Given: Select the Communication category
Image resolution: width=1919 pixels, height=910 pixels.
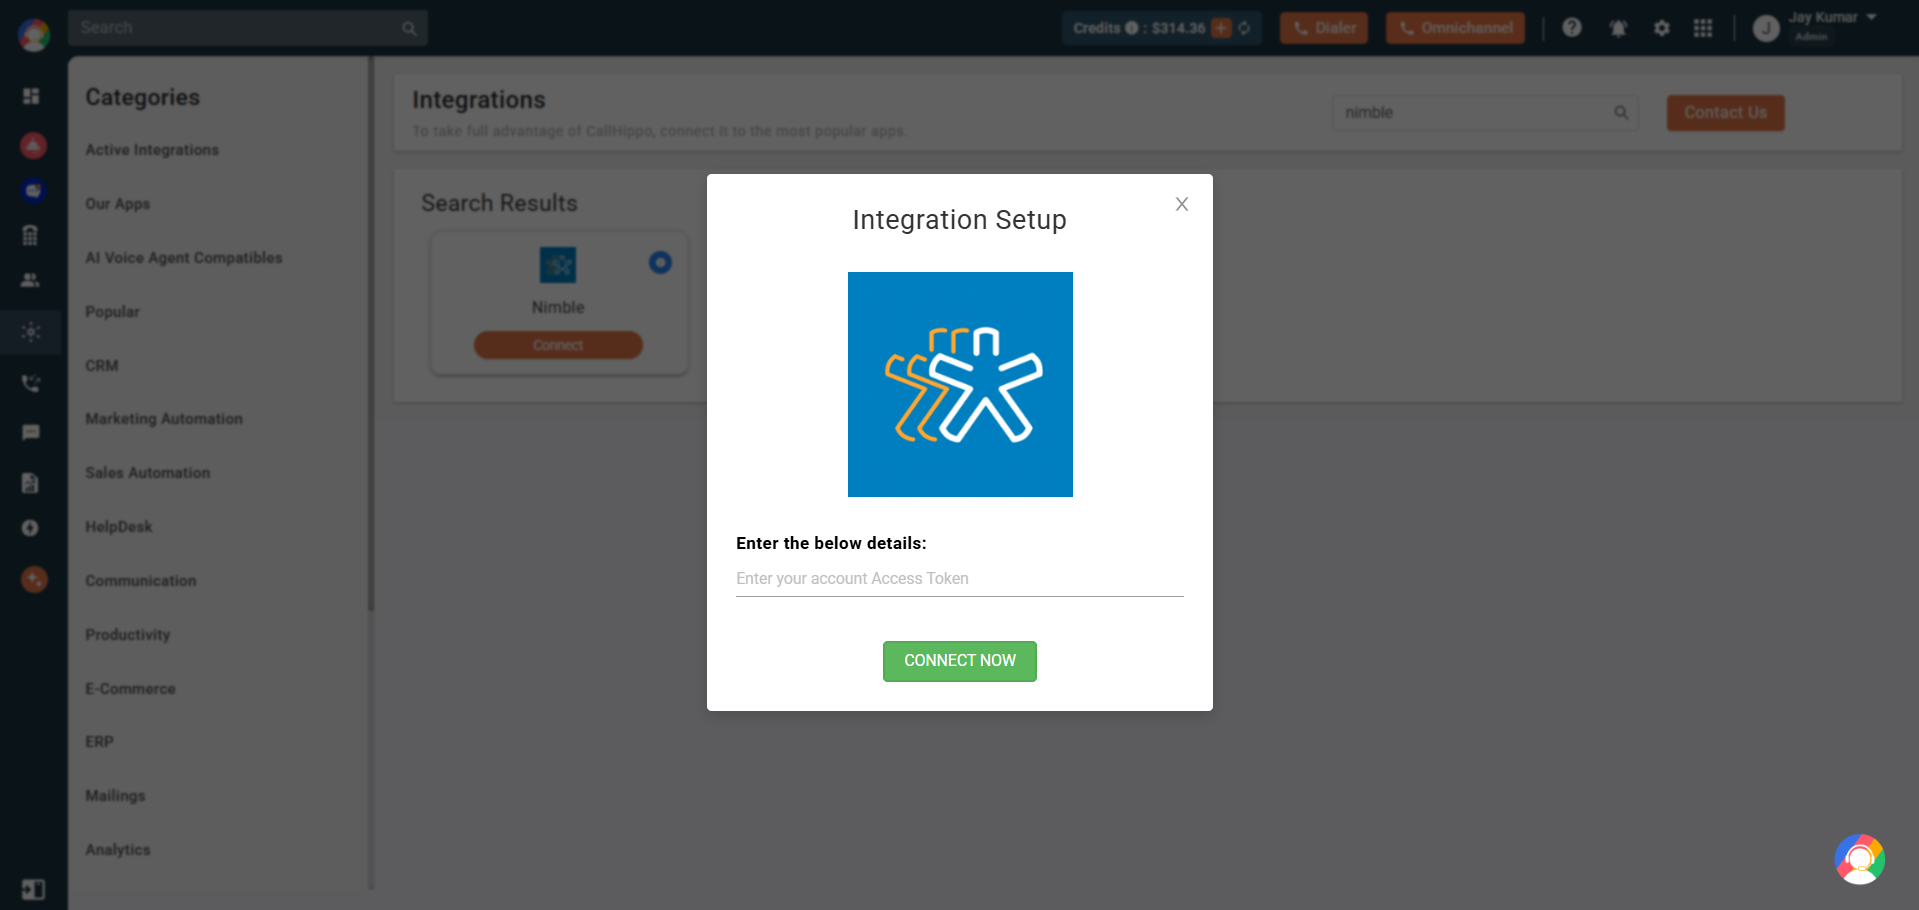Looking at the screenshot, I should tap(141, 581).
